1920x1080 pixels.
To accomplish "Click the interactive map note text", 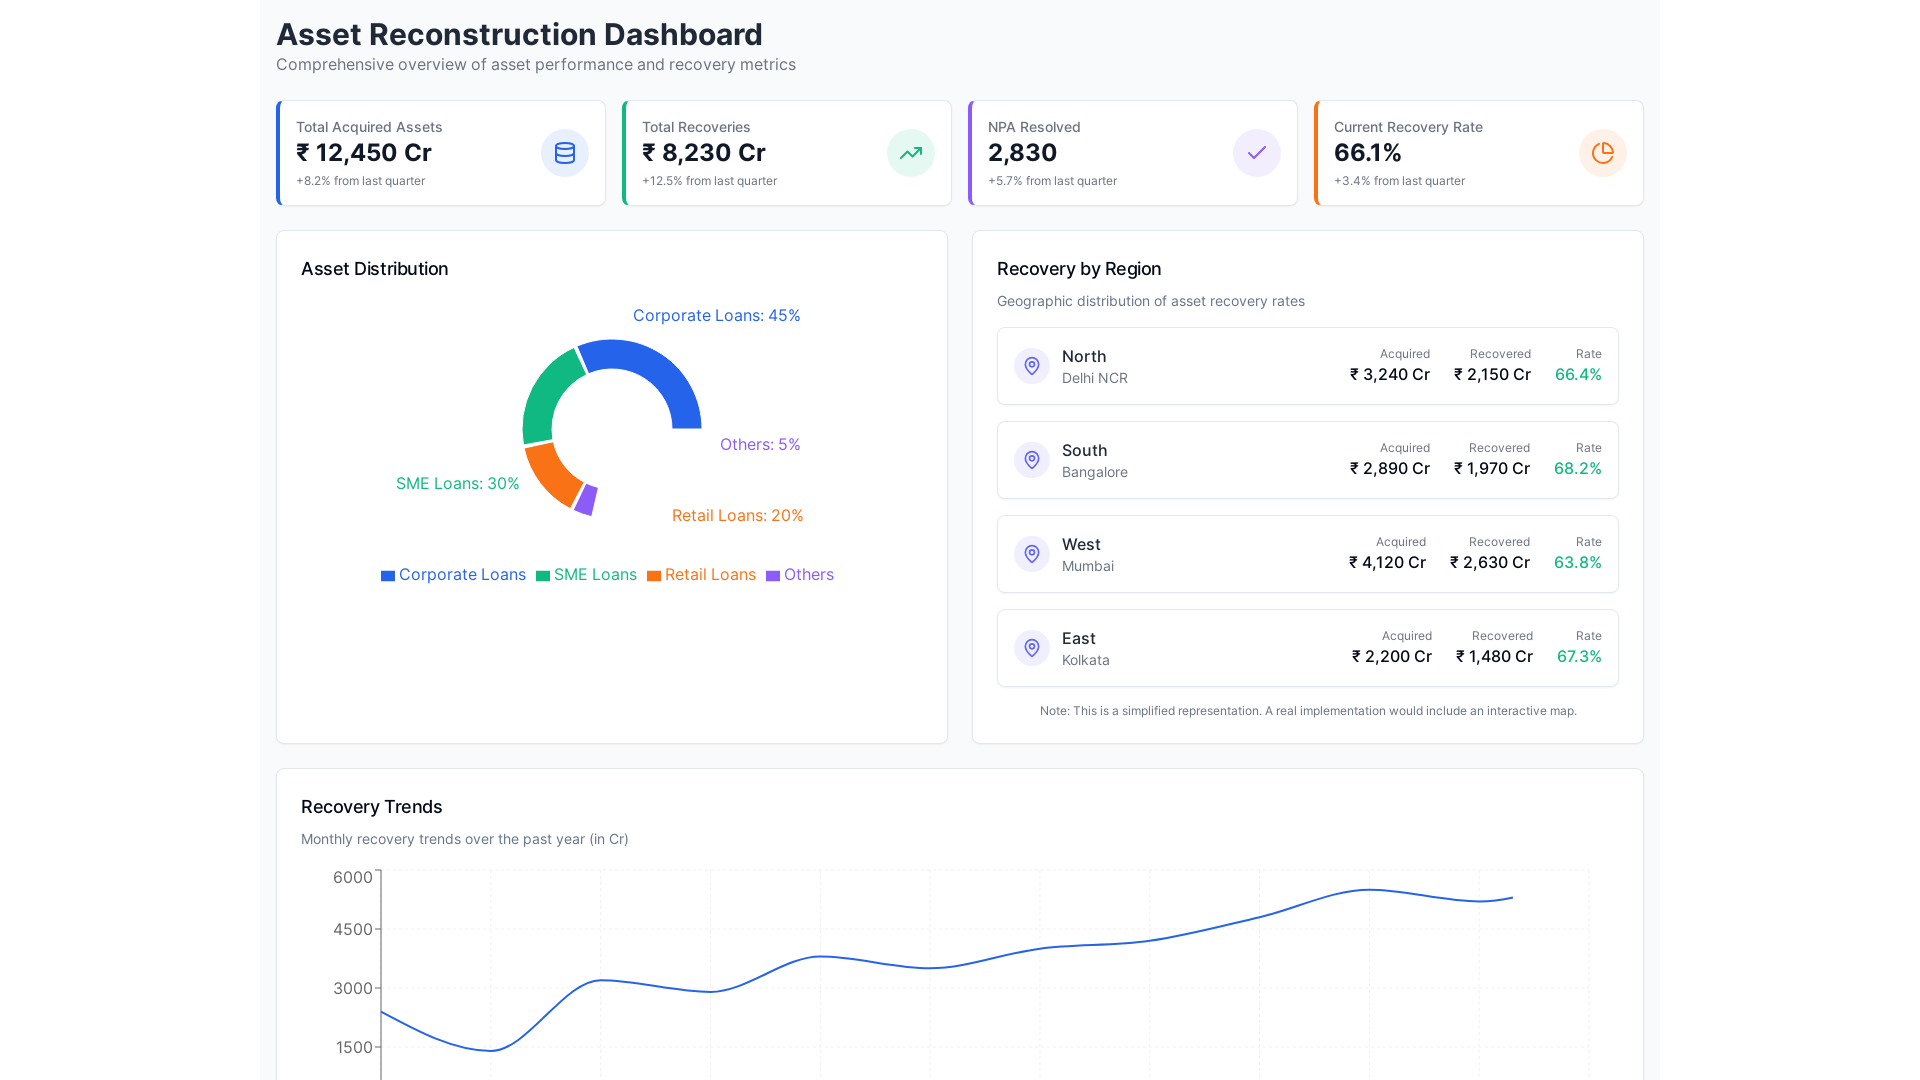I will click(1308, 711).
